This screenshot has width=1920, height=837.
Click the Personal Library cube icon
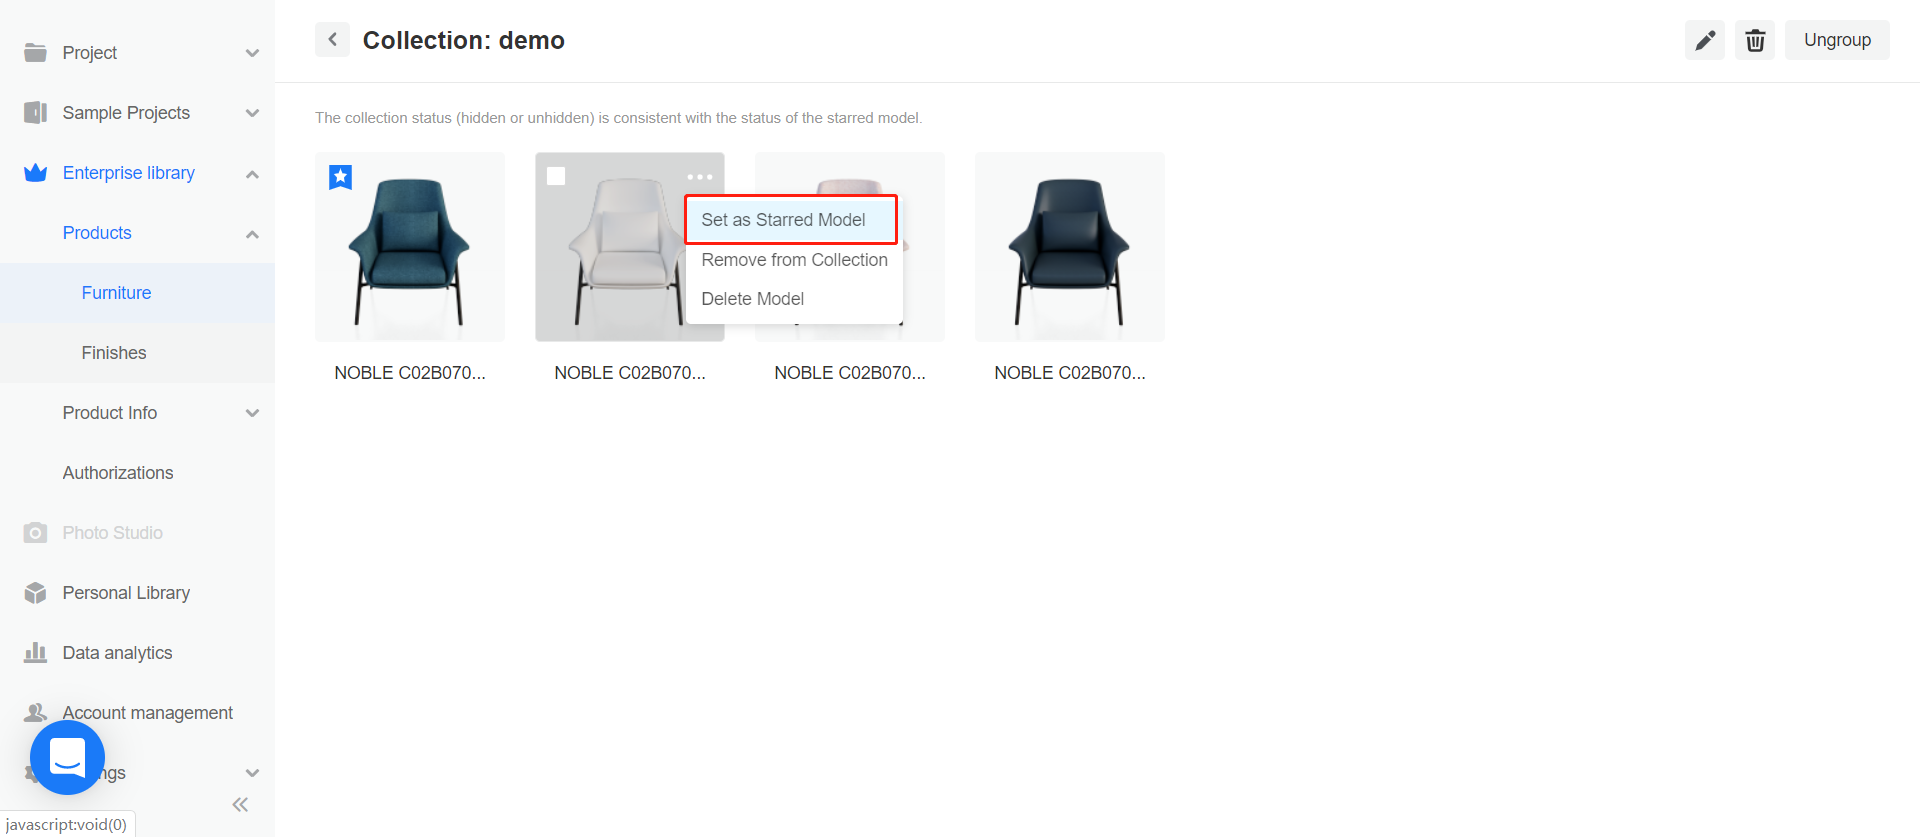(x=35, y=593)
